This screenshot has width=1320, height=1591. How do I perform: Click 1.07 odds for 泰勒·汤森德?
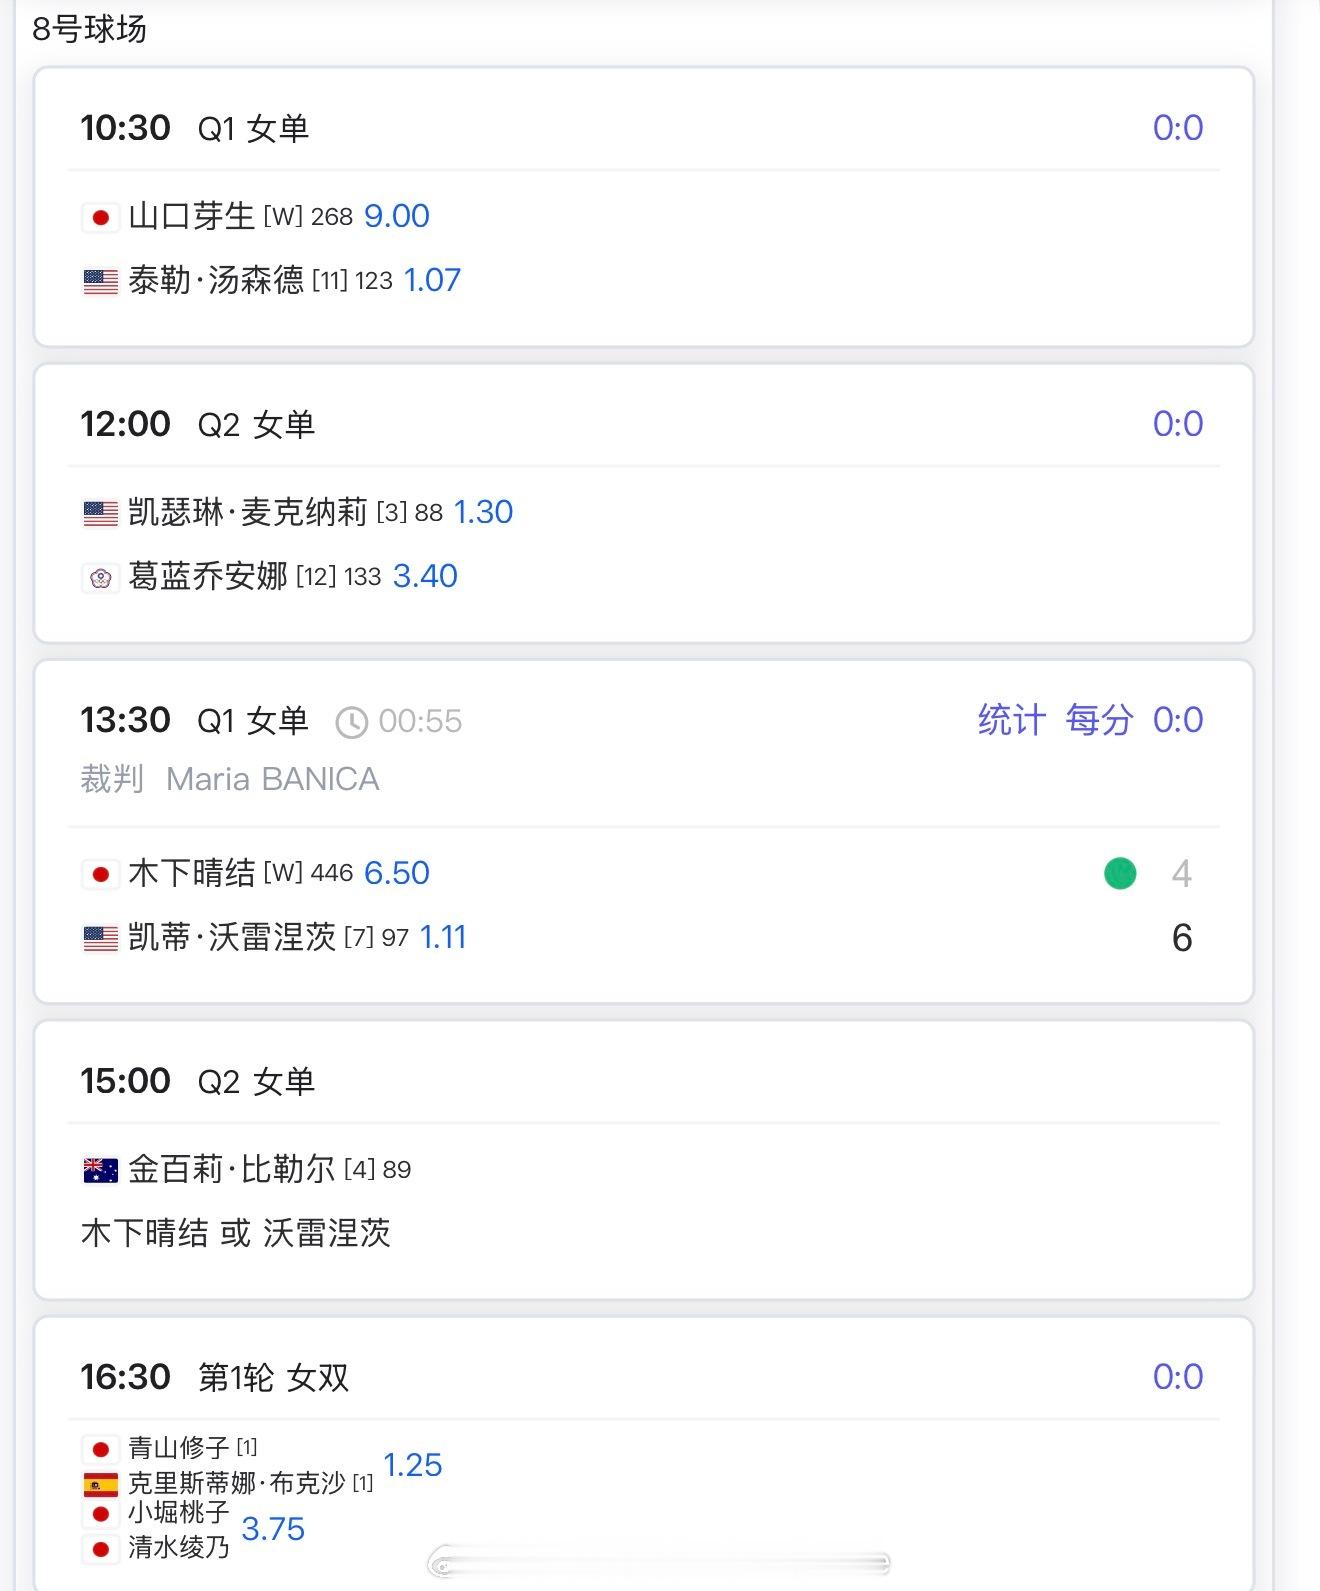click(432, 280)
